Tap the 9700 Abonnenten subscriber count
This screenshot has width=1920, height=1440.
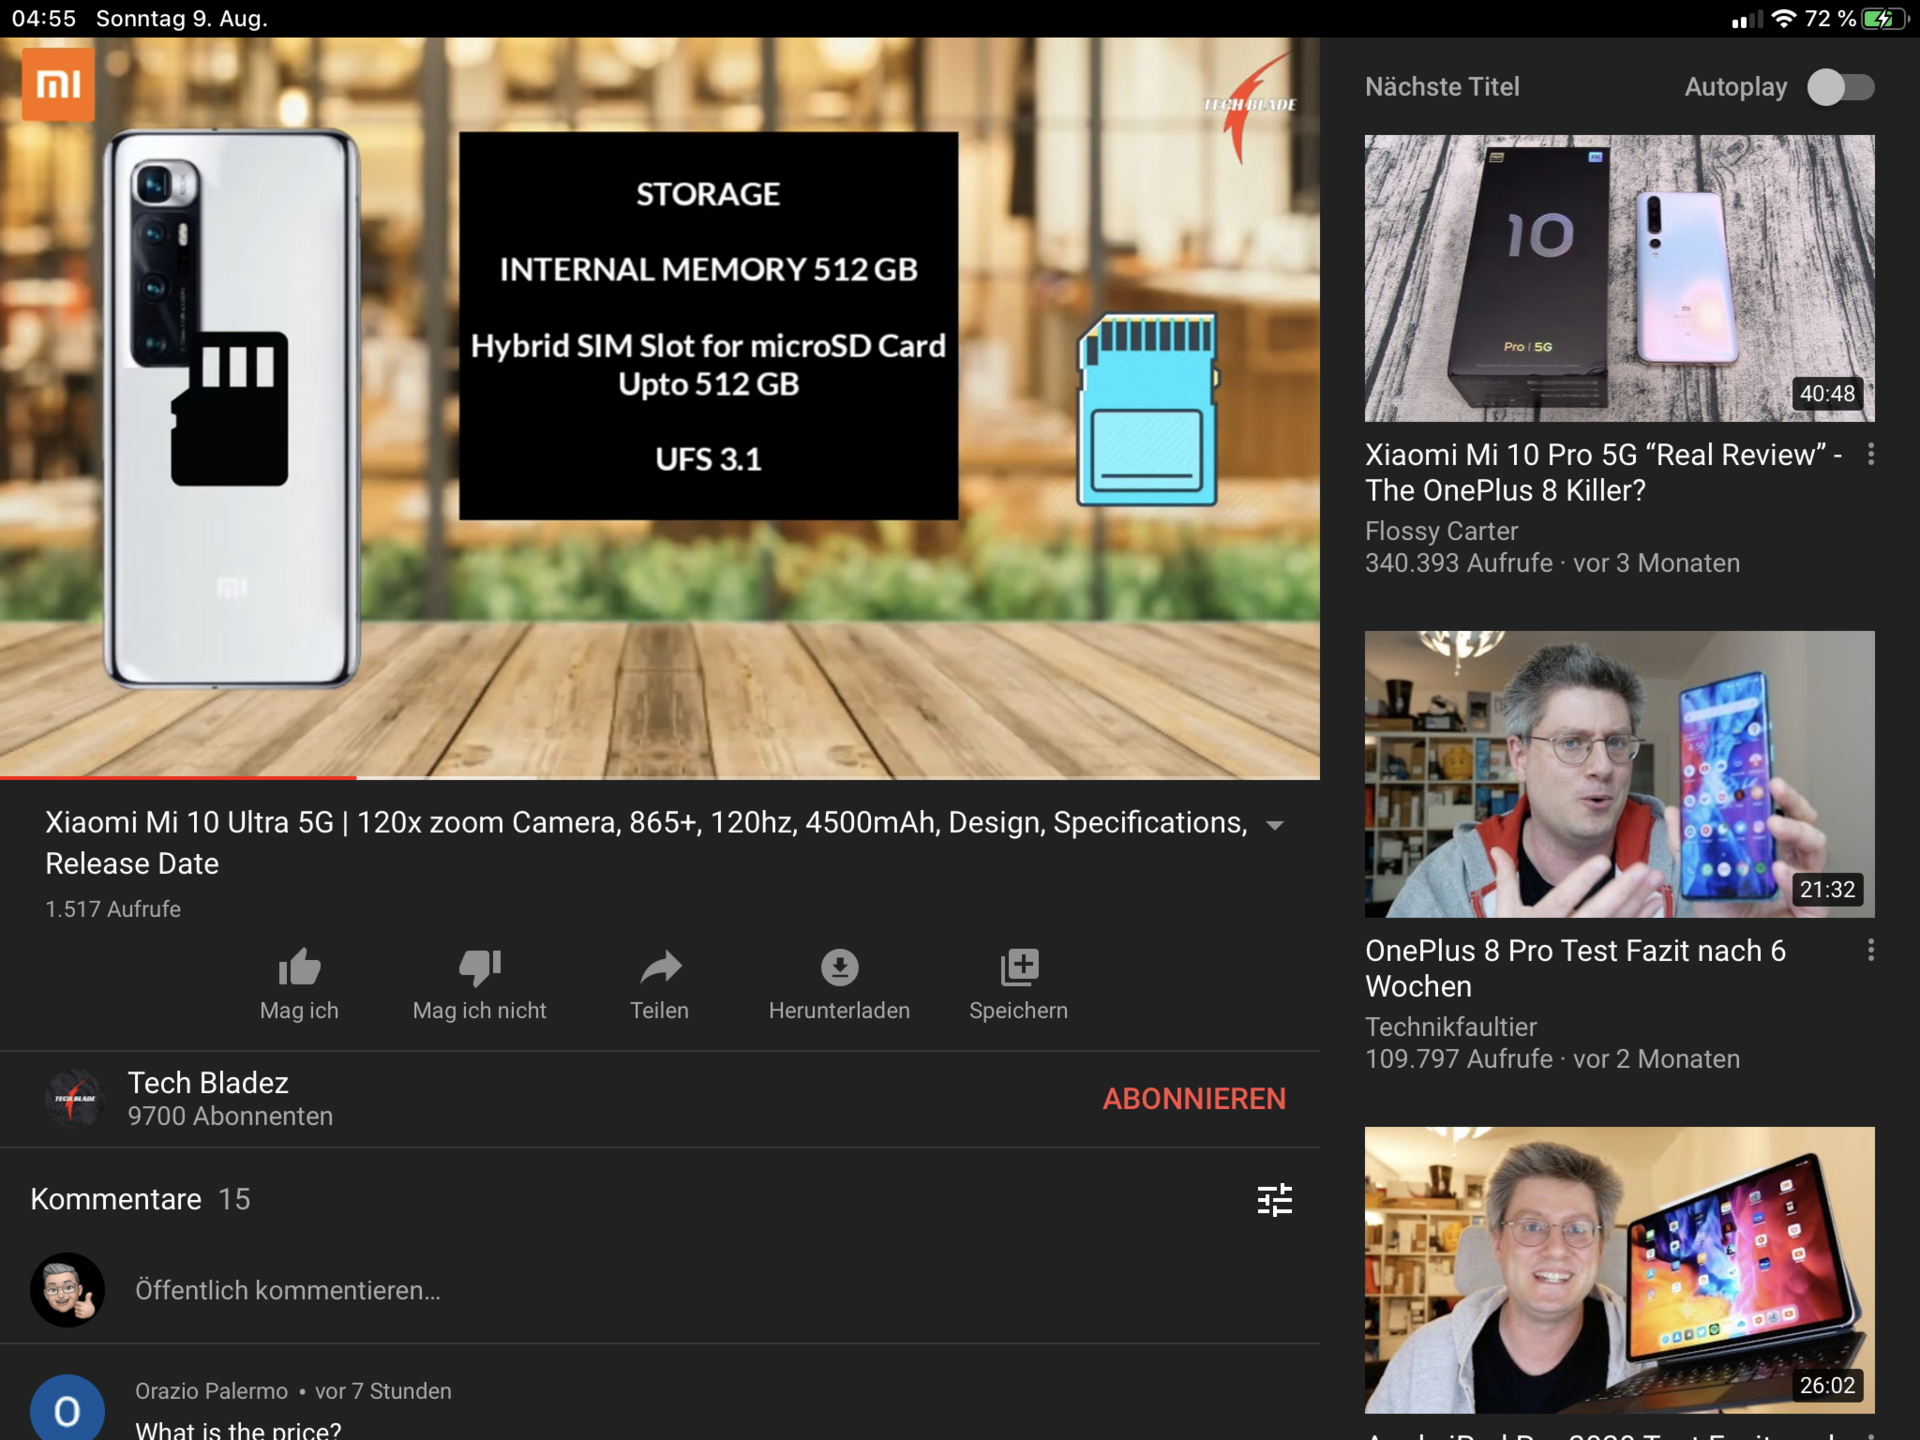(x=230, y=1116)
